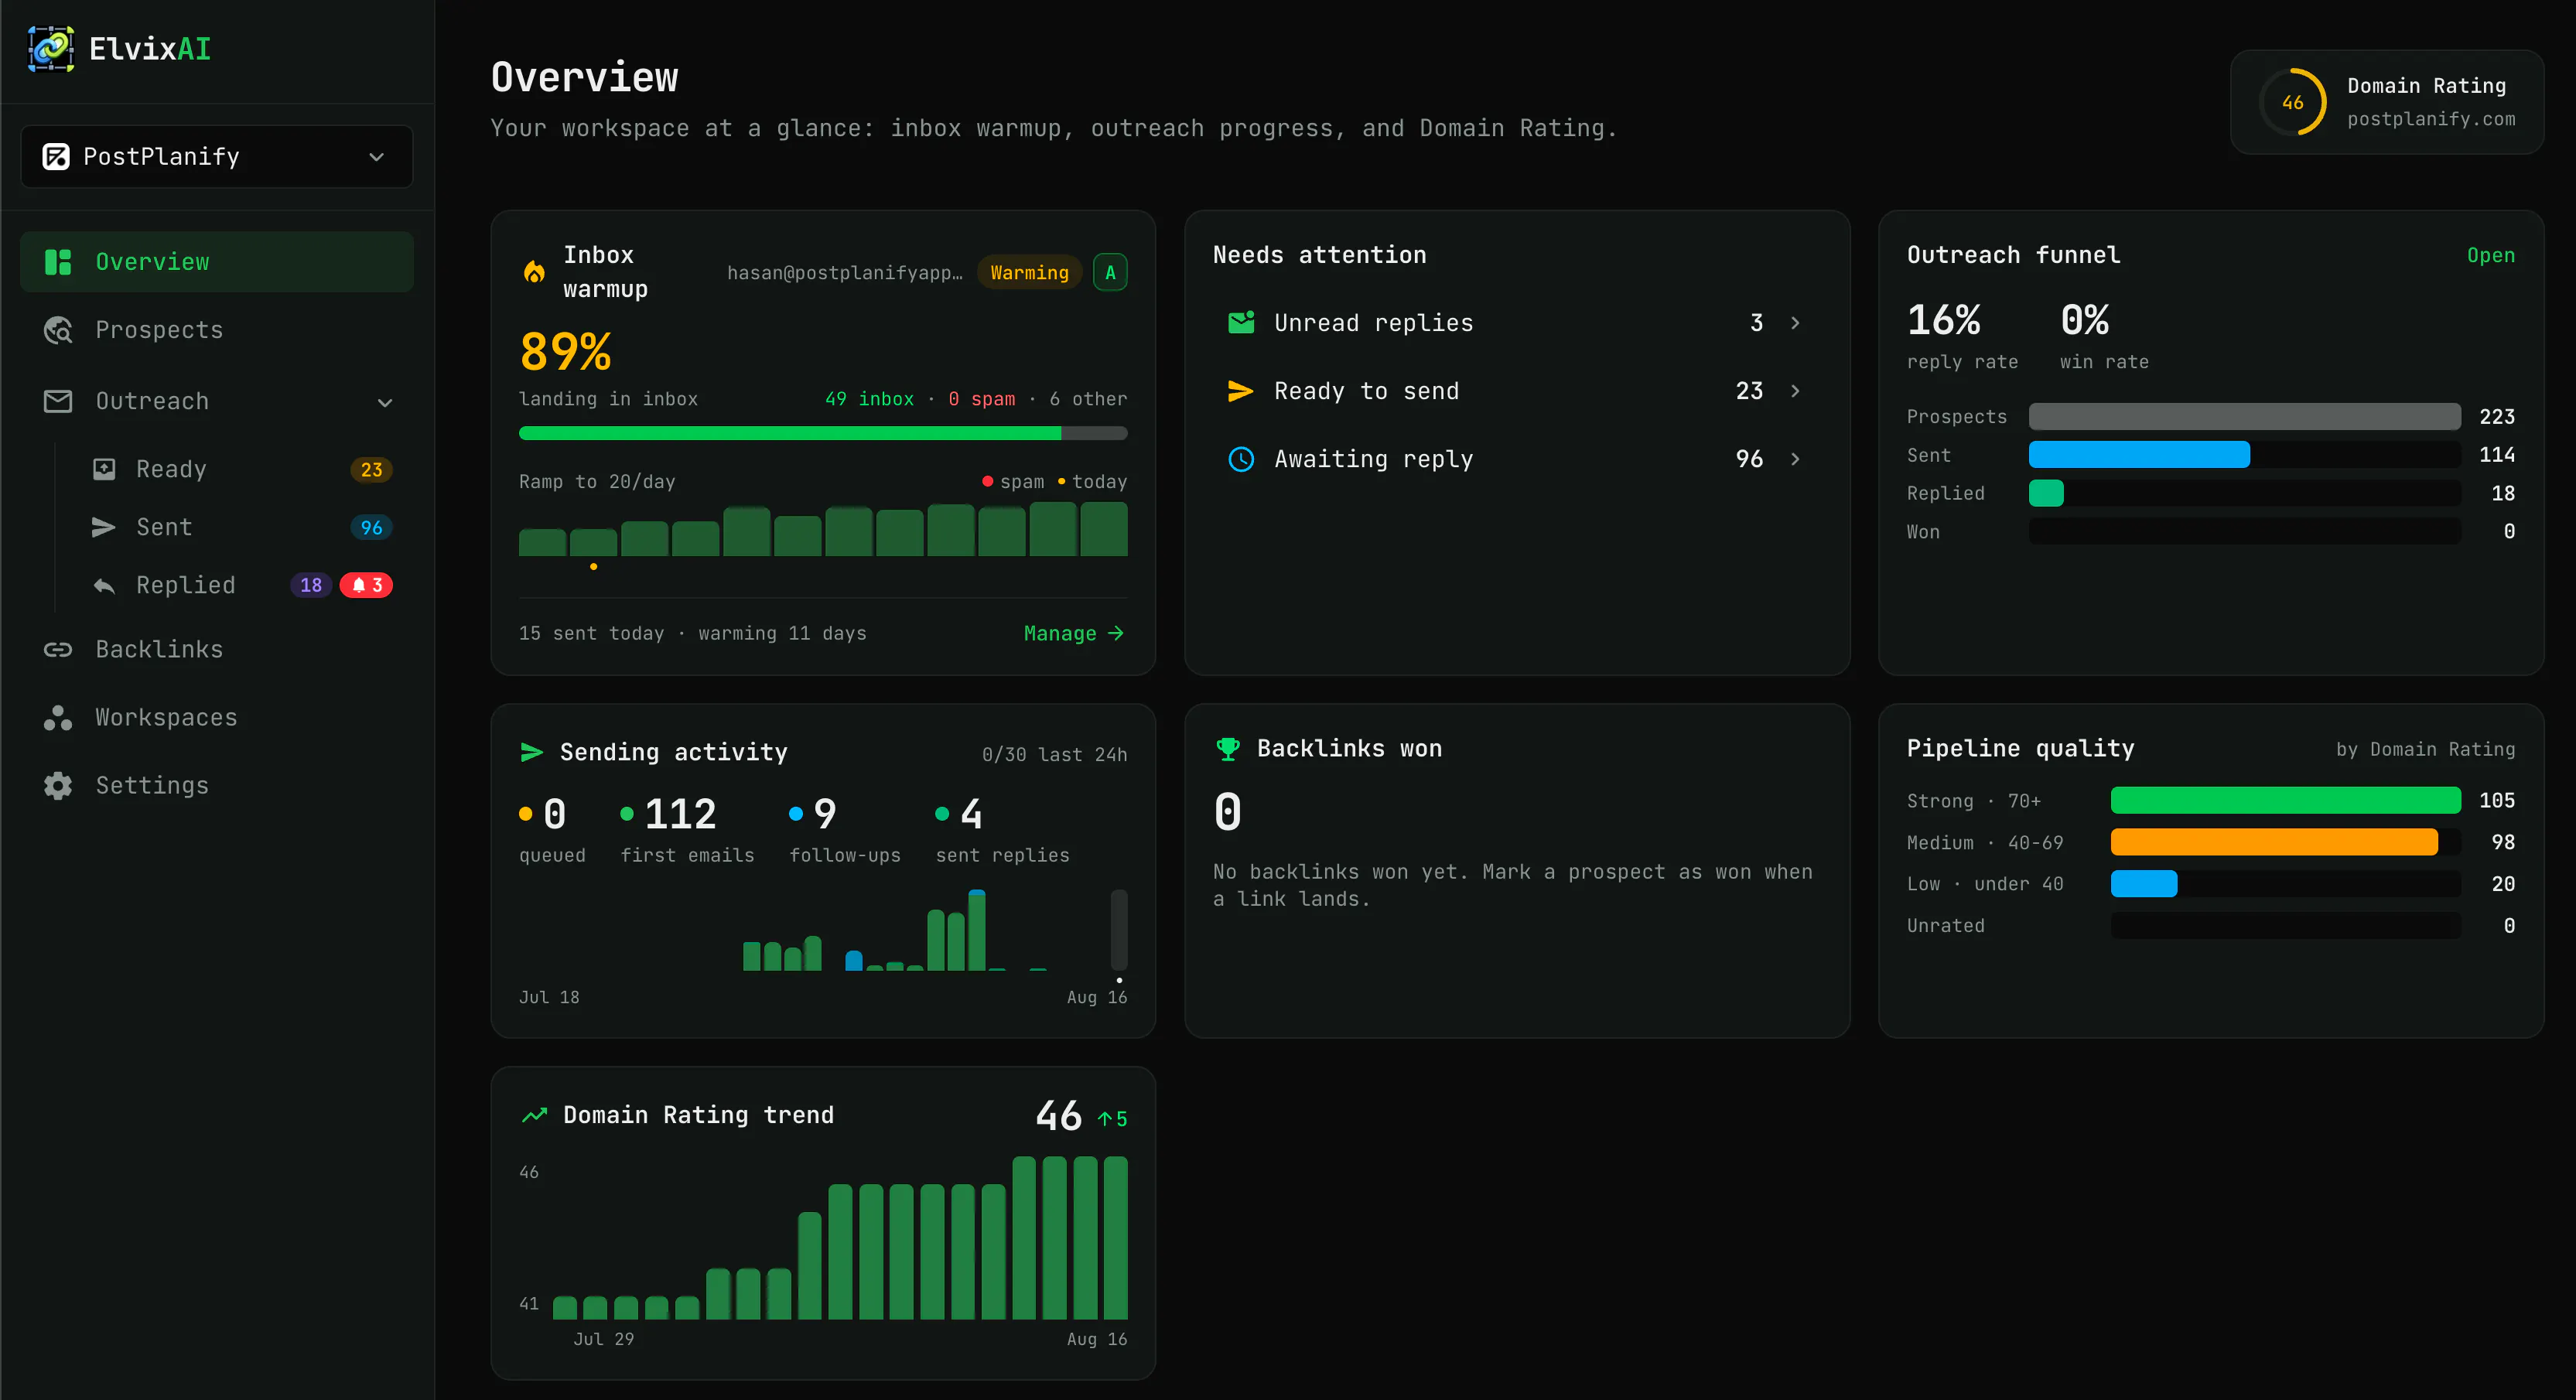
Task: Open the Workspaces page
Action: [217, 718]
